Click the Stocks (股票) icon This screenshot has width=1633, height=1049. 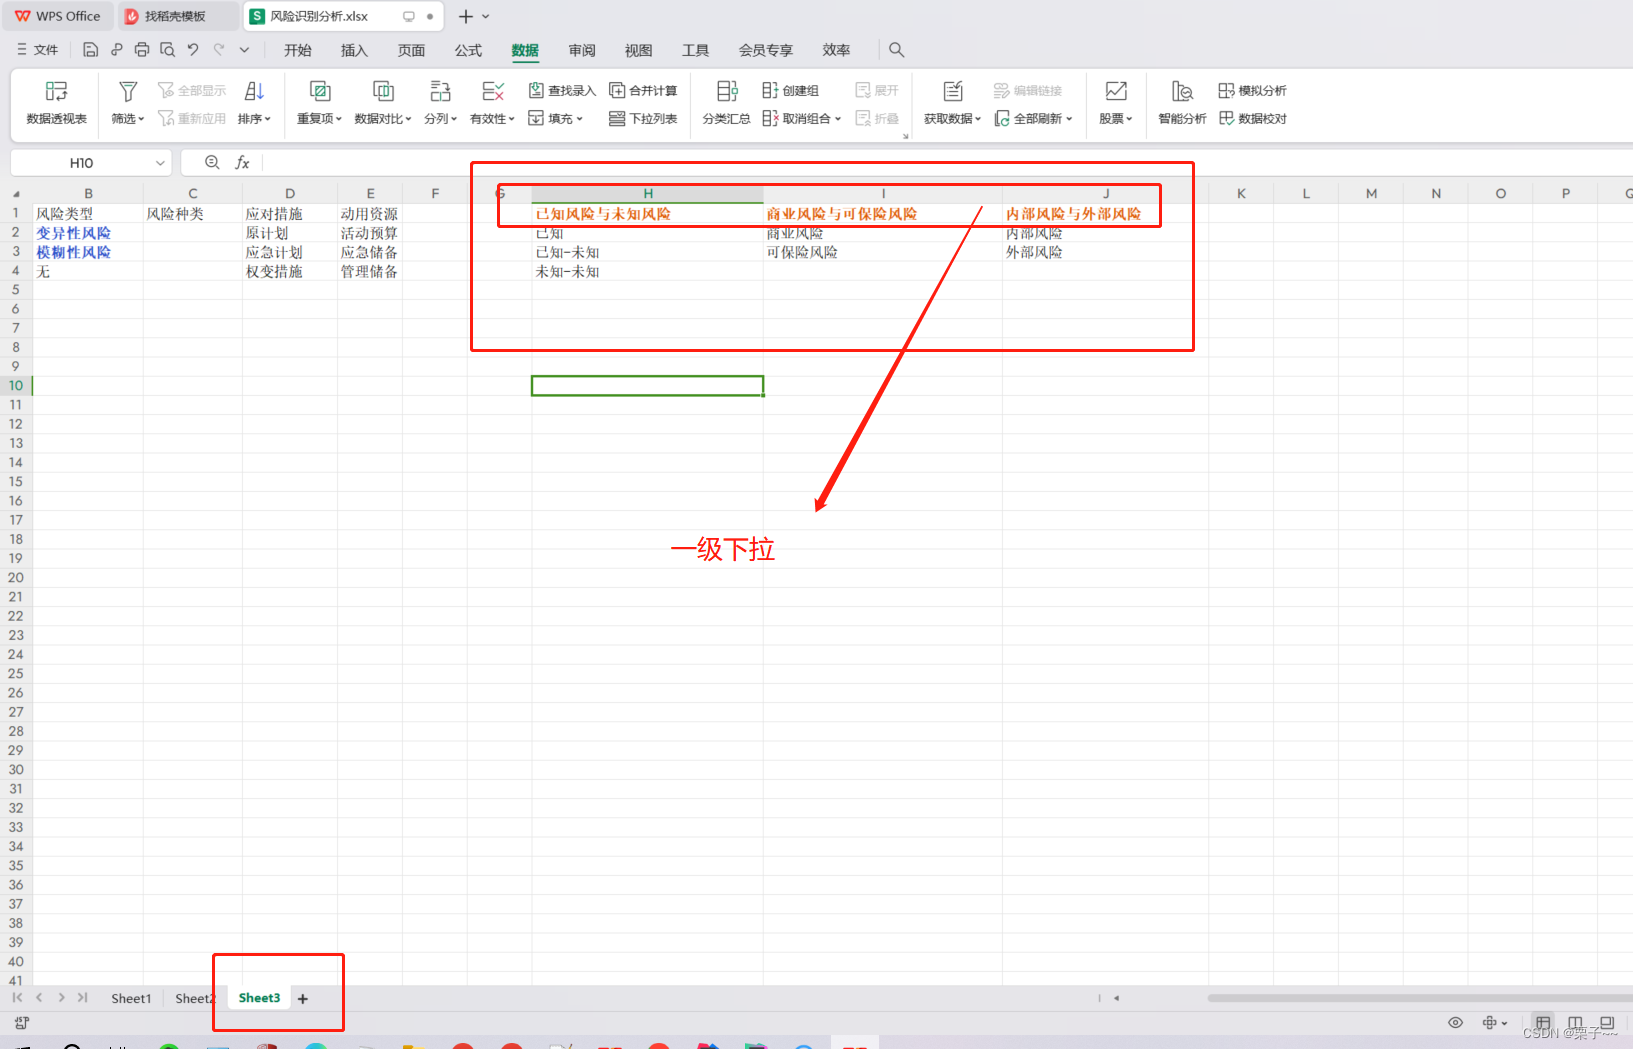1116,92
